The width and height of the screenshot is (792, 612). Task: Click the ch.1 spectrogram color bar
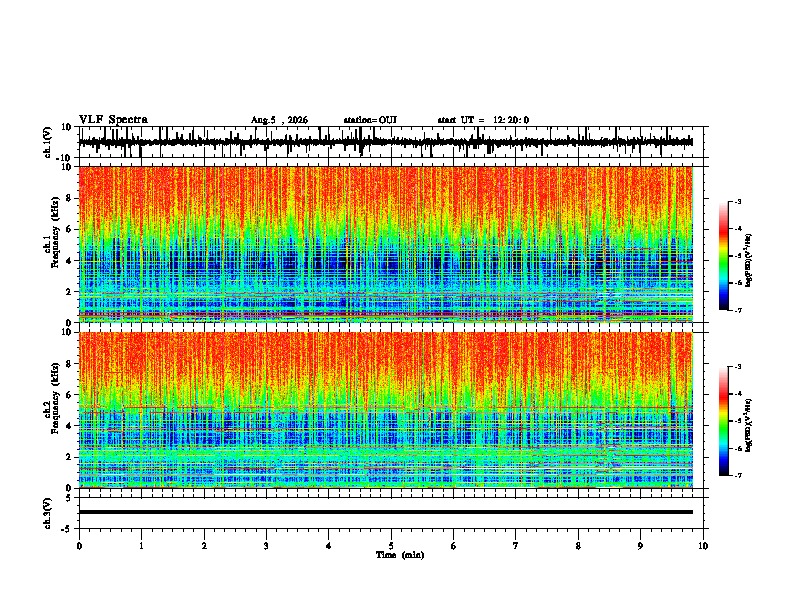pos(724,256)
